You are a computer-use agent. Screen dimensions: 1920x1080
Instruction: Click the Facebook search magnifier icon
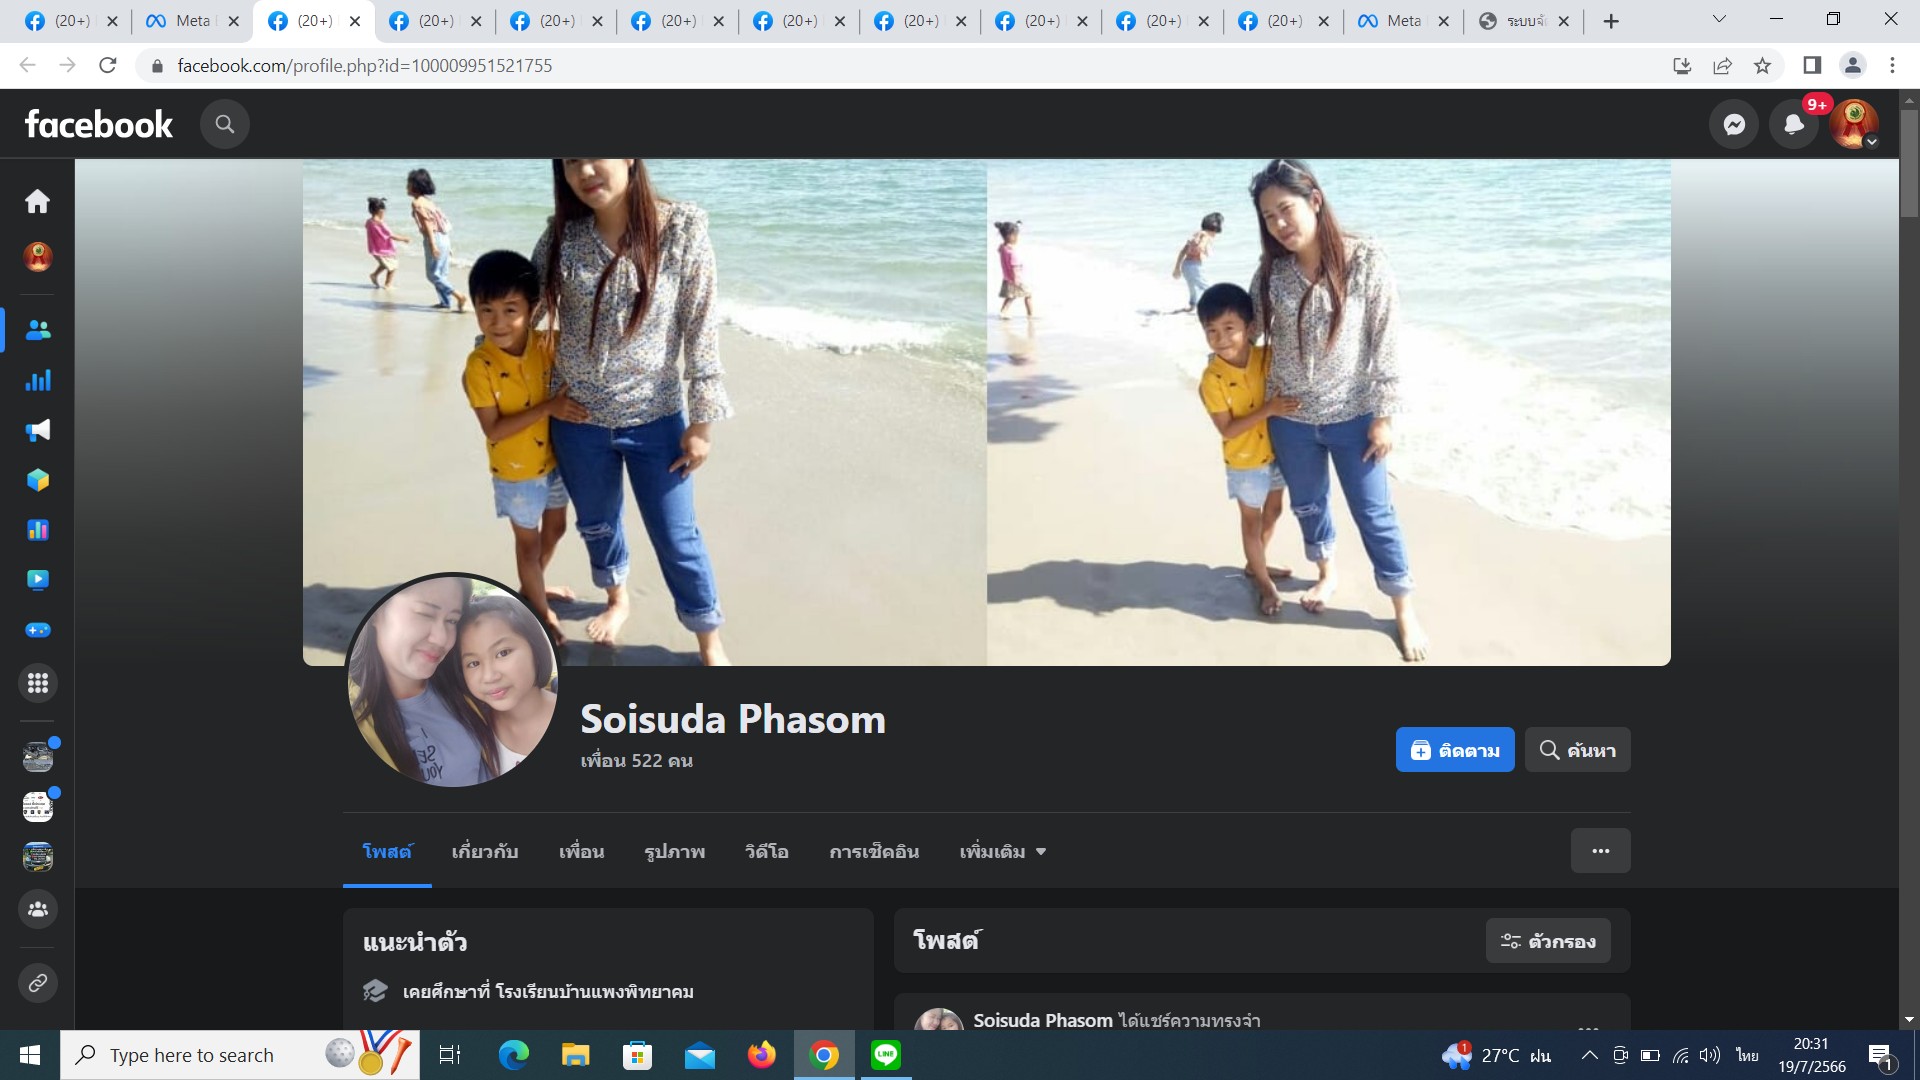tap(225, 124)
